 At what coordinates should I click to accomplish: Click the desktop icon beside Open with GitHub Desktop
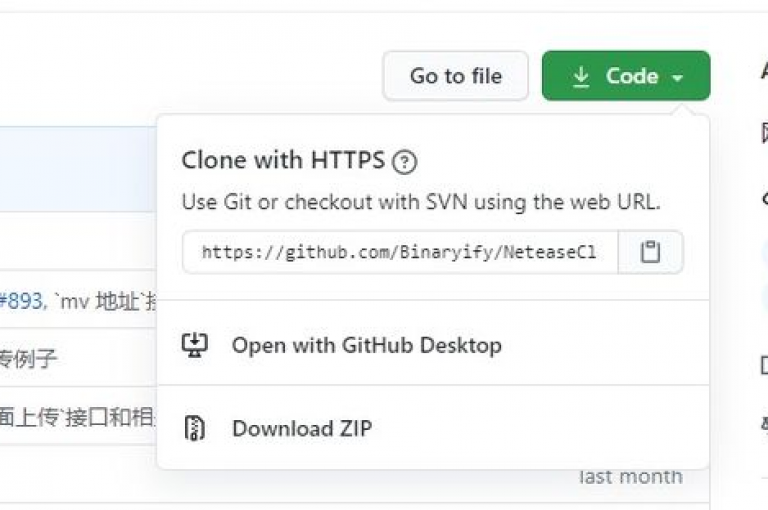click(x=195, y=345)
